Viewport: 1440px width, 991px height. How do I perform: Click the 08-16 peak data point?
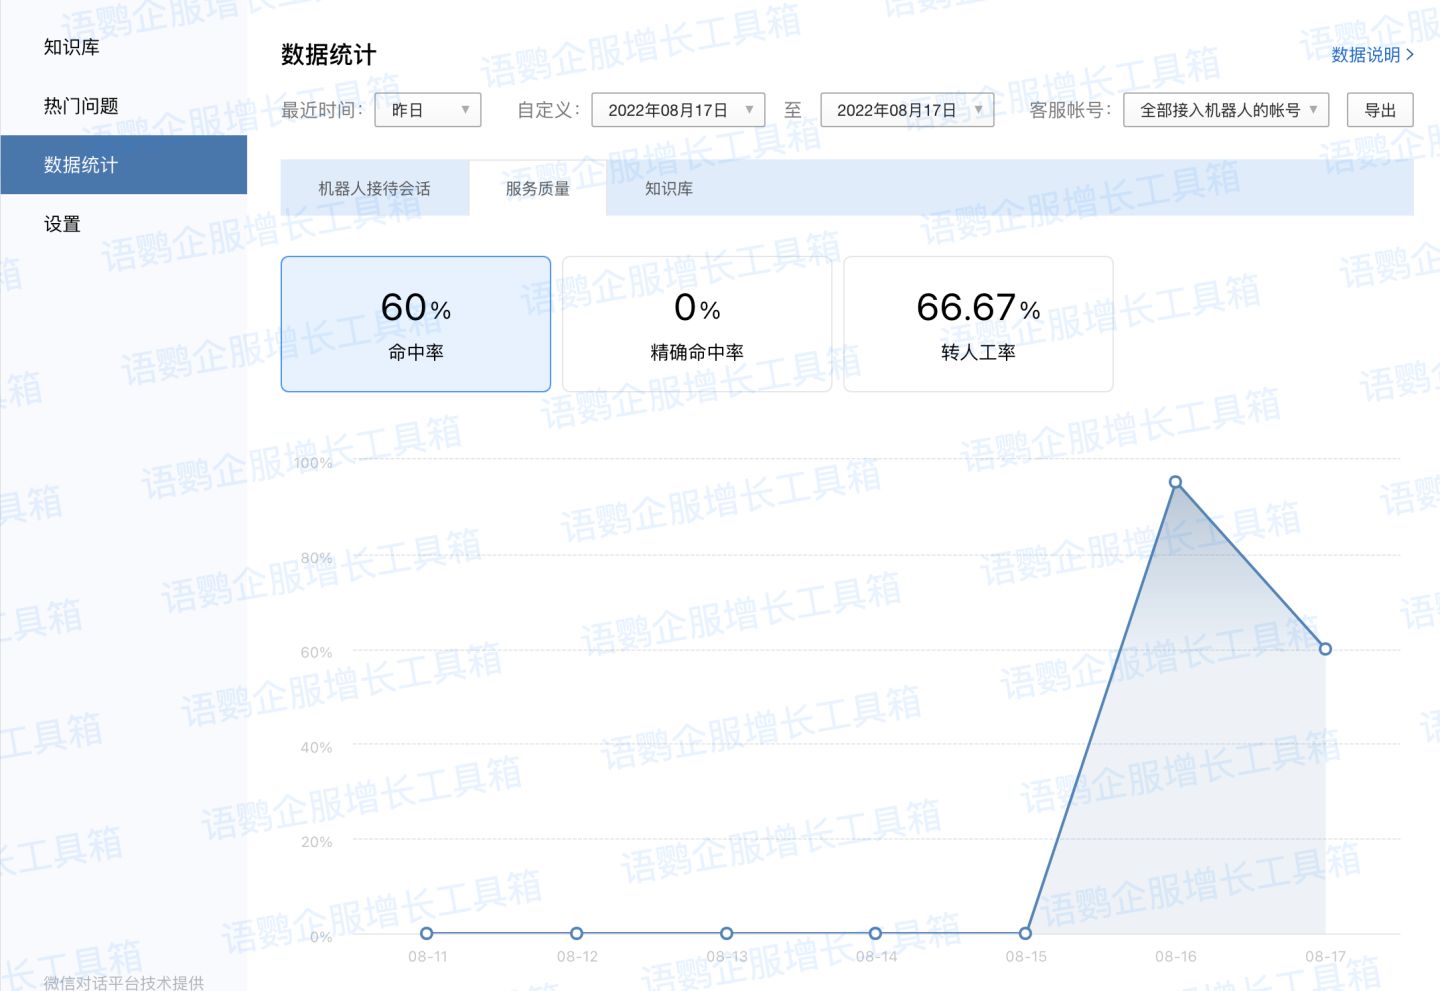click(1176, 482)
